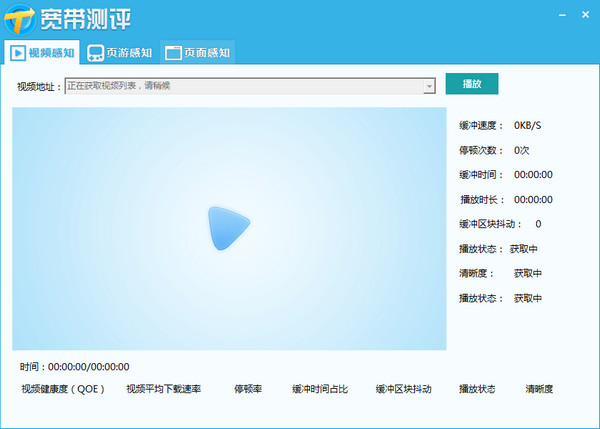Click the 时间 elapsed time display below video
The image size is (600, 429).
[x=74, y=367]
